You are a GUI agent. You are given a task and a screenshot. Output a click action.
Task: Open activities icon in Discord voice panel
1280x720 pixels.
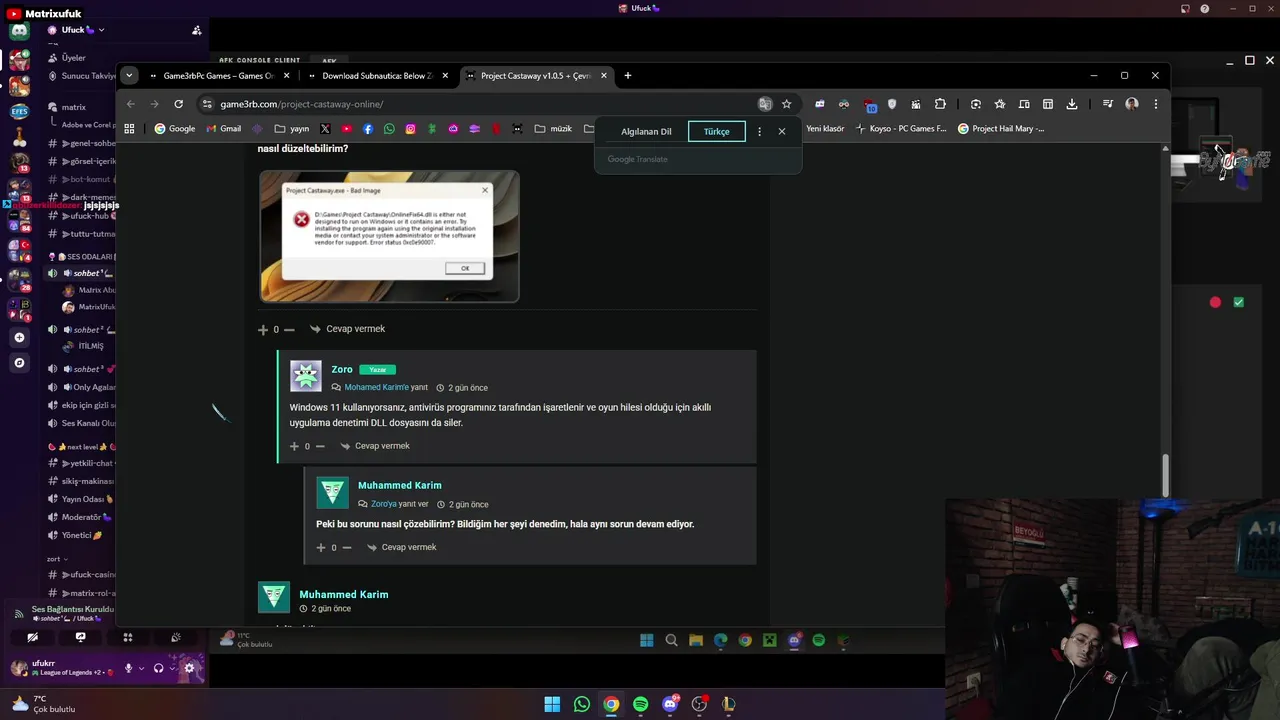click(x=128, y=637)
